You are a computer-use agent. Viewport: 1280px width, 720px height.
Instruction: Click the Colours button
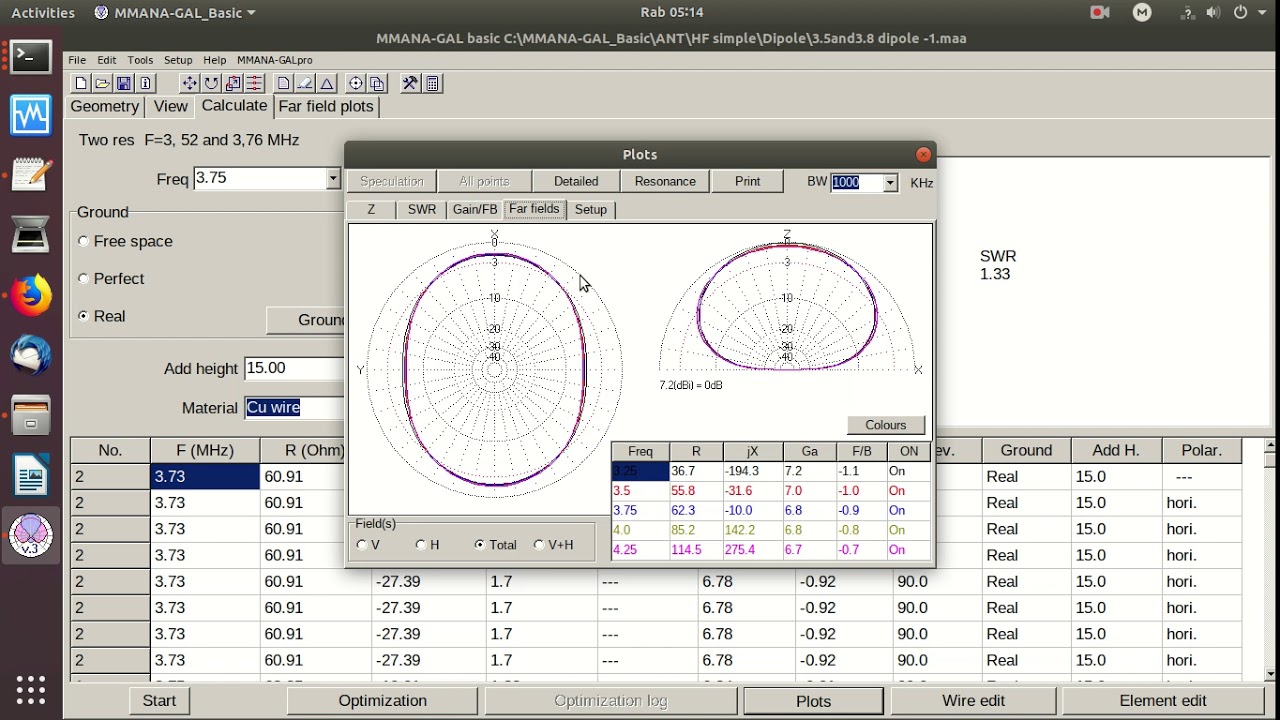[886, 425]
